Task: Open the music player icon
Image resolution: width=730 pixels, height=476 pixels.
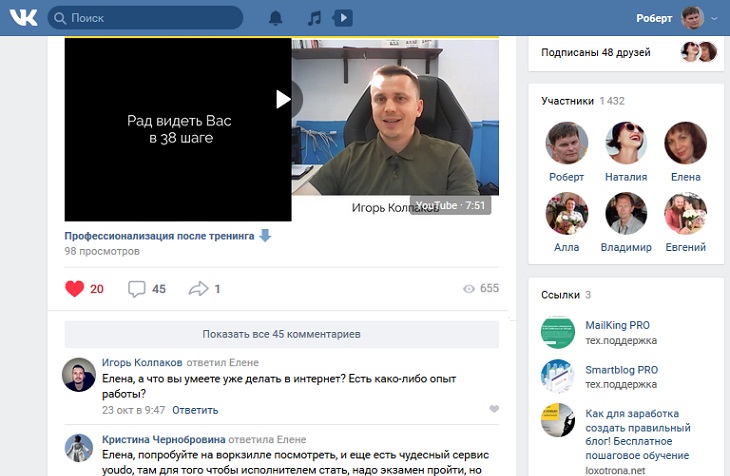Action: click(314, 18)
